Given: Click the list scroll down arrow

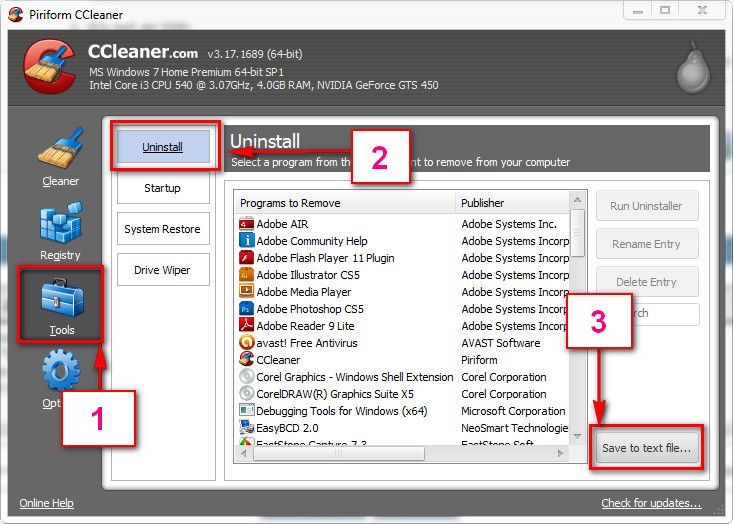Looking at the screenshot, I should [x=577, y=436].
